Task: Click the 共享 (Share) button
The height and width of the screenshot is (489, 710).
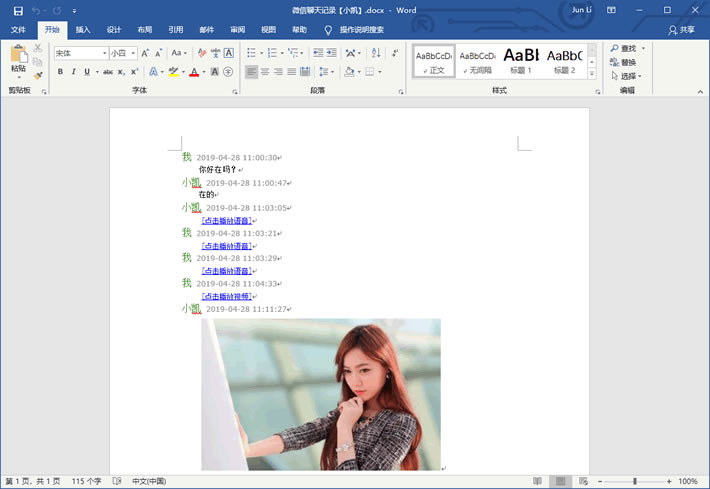Action: [681, 30]
